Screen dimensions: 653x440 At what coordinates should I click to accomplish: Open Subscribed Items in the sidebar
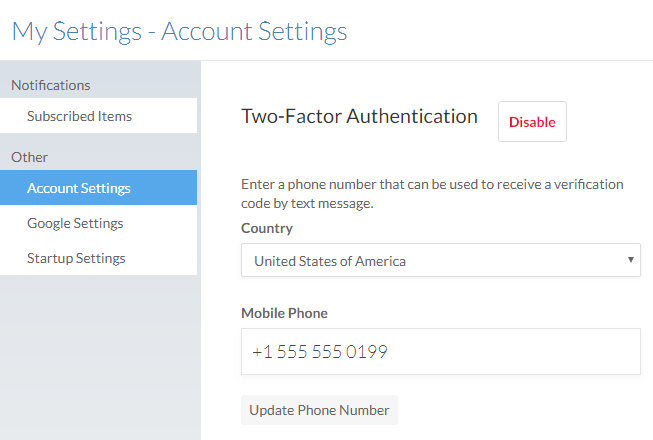98,116
